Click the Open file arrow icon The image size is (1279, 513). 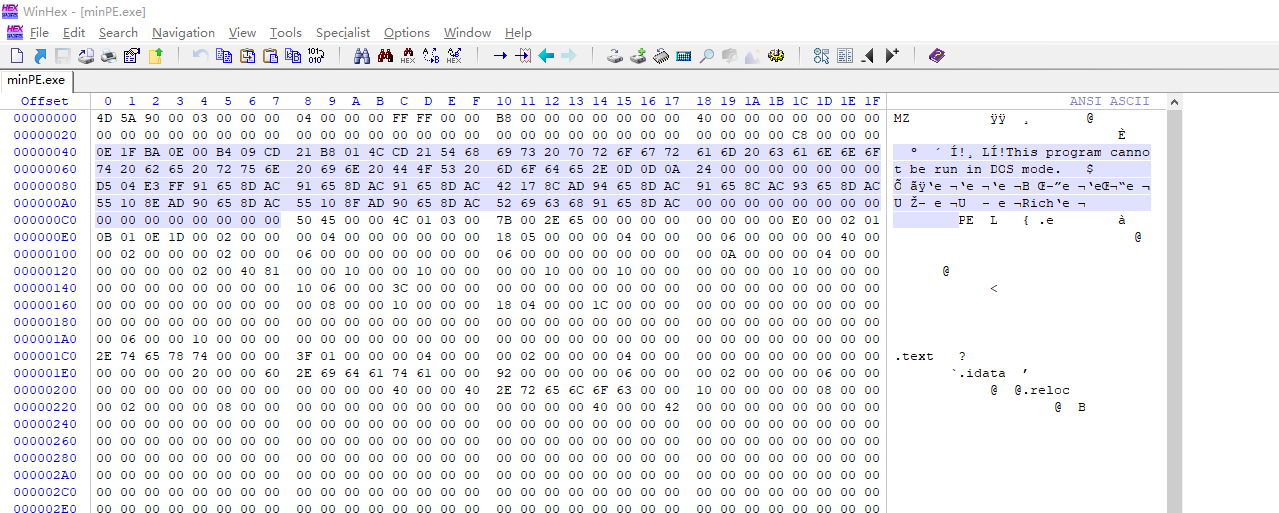pos(40,56)
